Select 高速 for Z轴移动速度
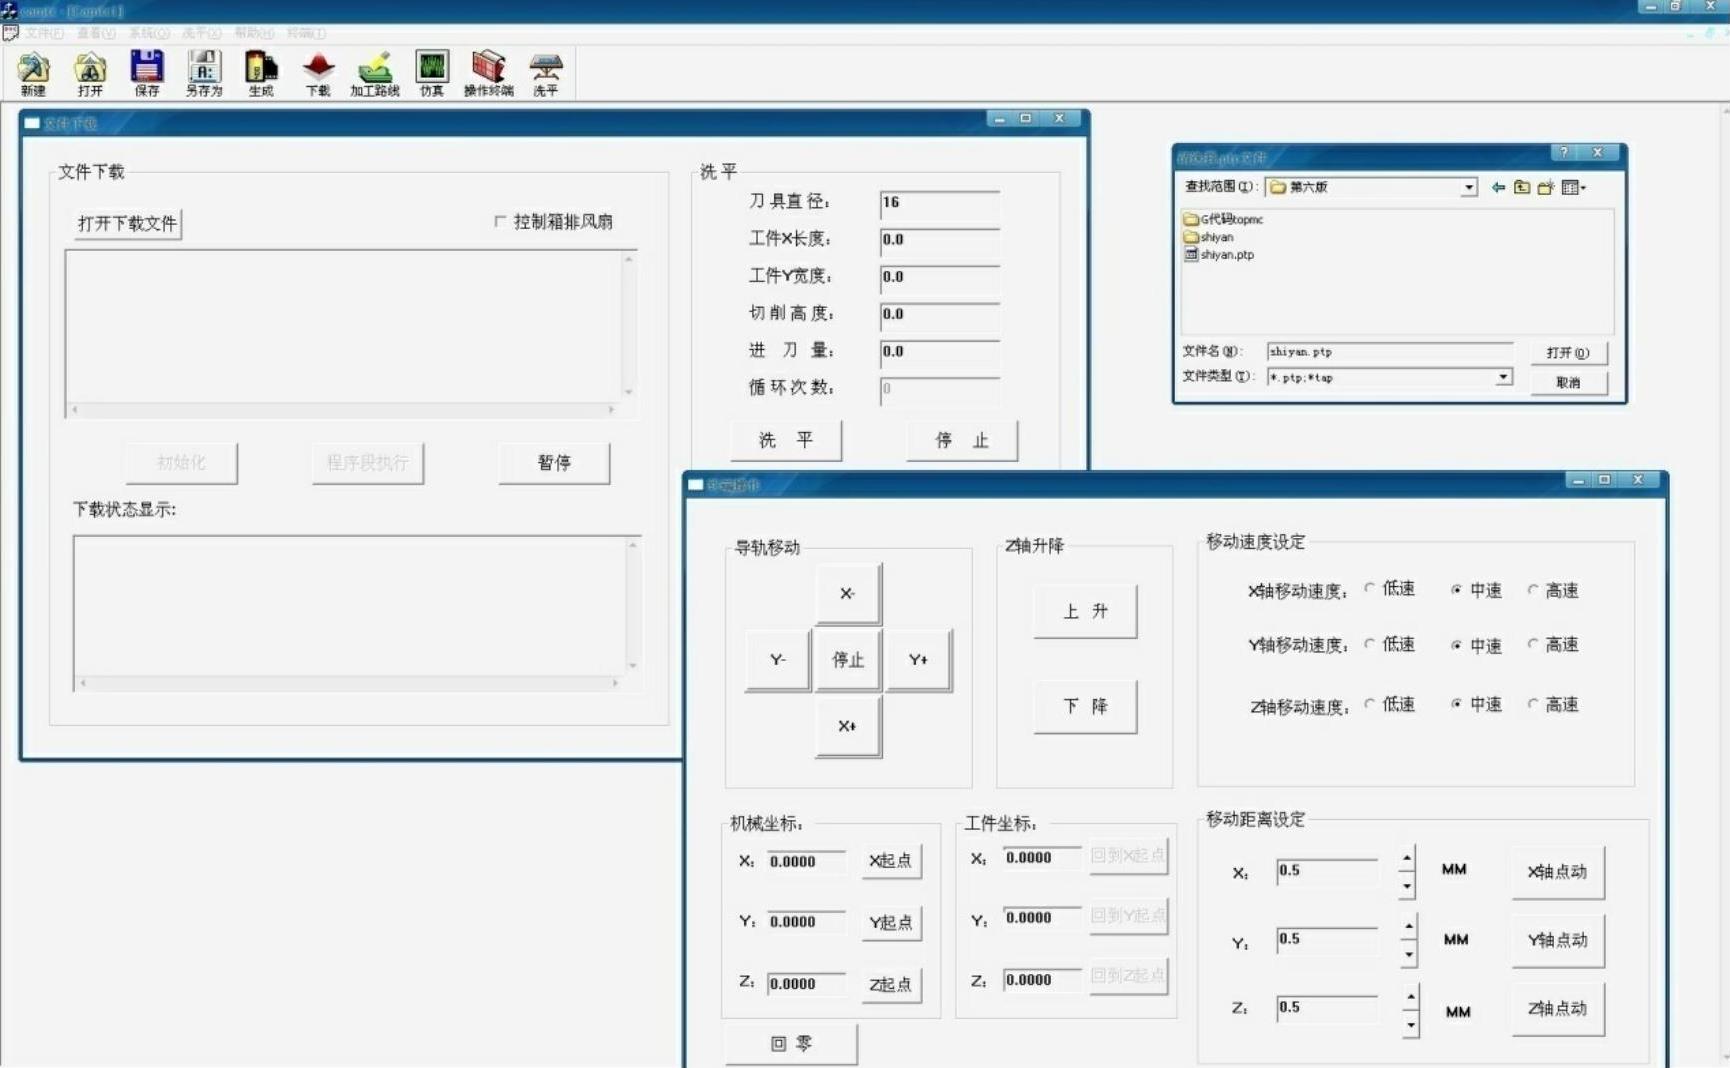 [x=1532, y=704]
